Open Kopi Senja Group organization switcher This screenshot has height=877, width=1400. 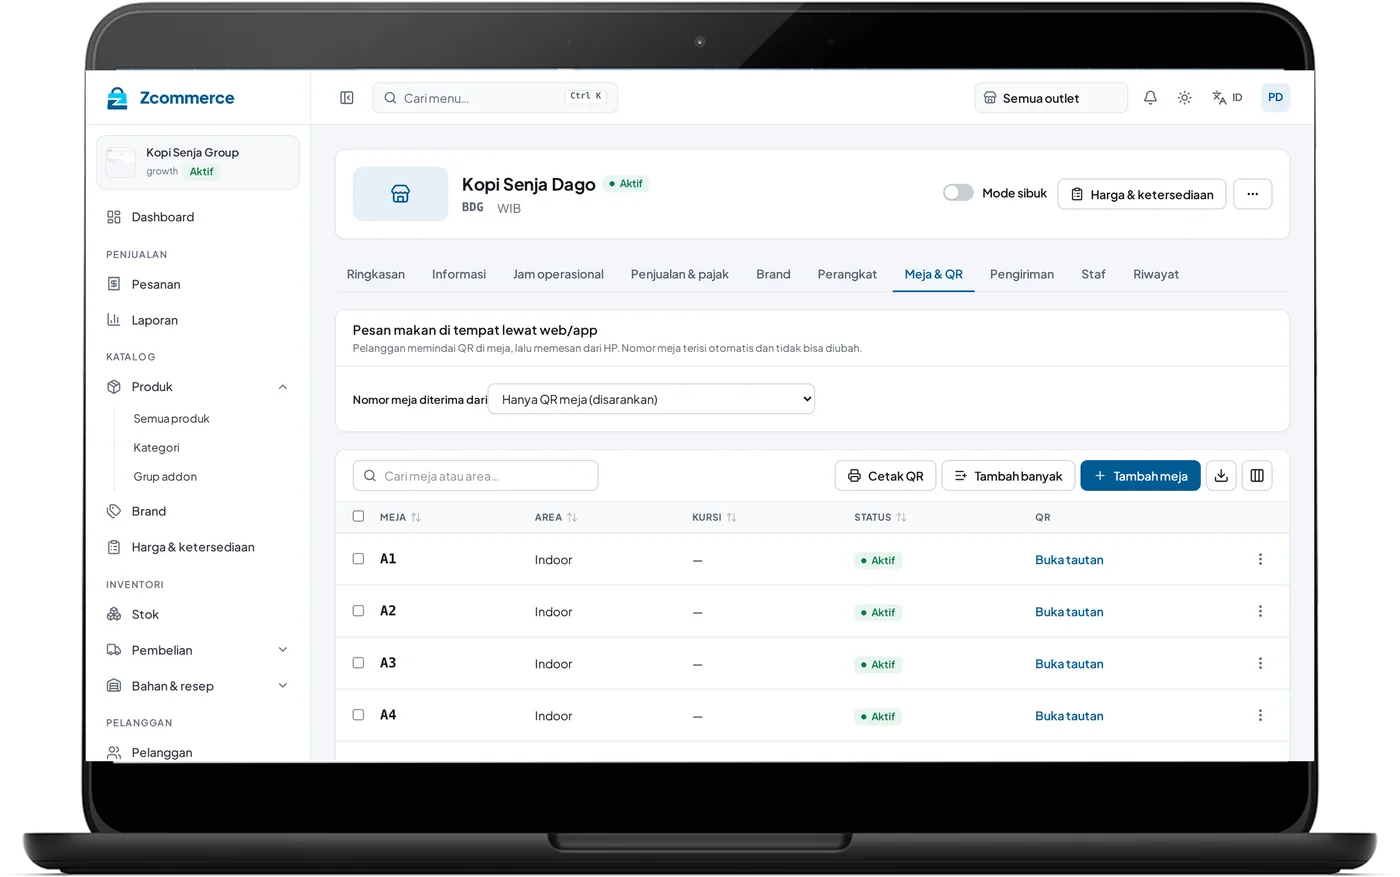[198, 162]
